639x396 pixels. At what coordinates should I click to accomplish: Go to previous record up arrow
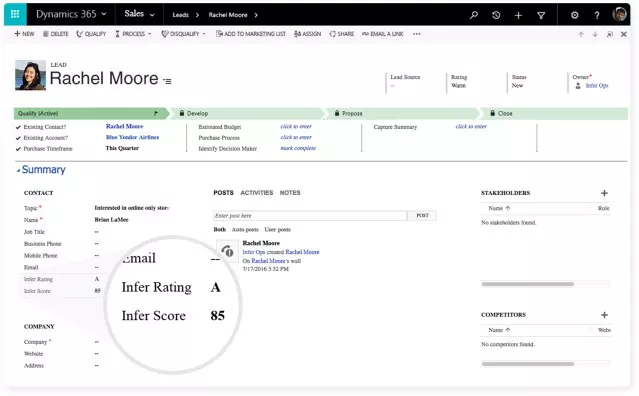[581, 35]
